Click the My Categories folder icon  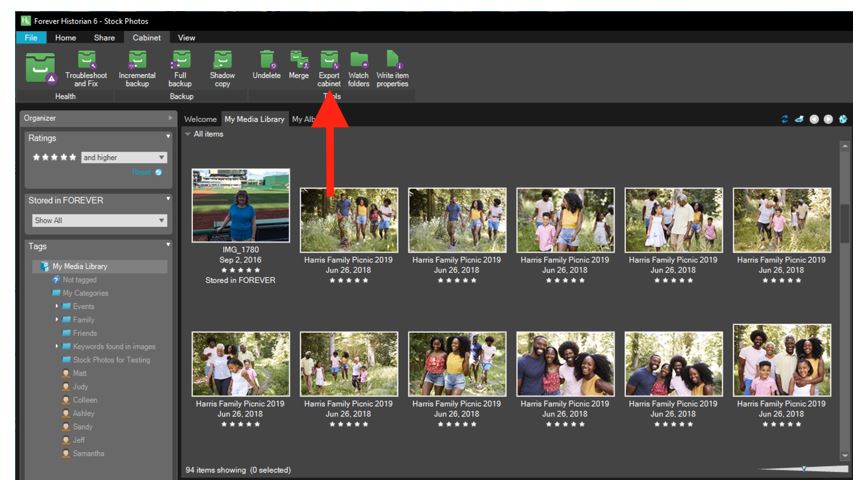click(x=56, y=293)
